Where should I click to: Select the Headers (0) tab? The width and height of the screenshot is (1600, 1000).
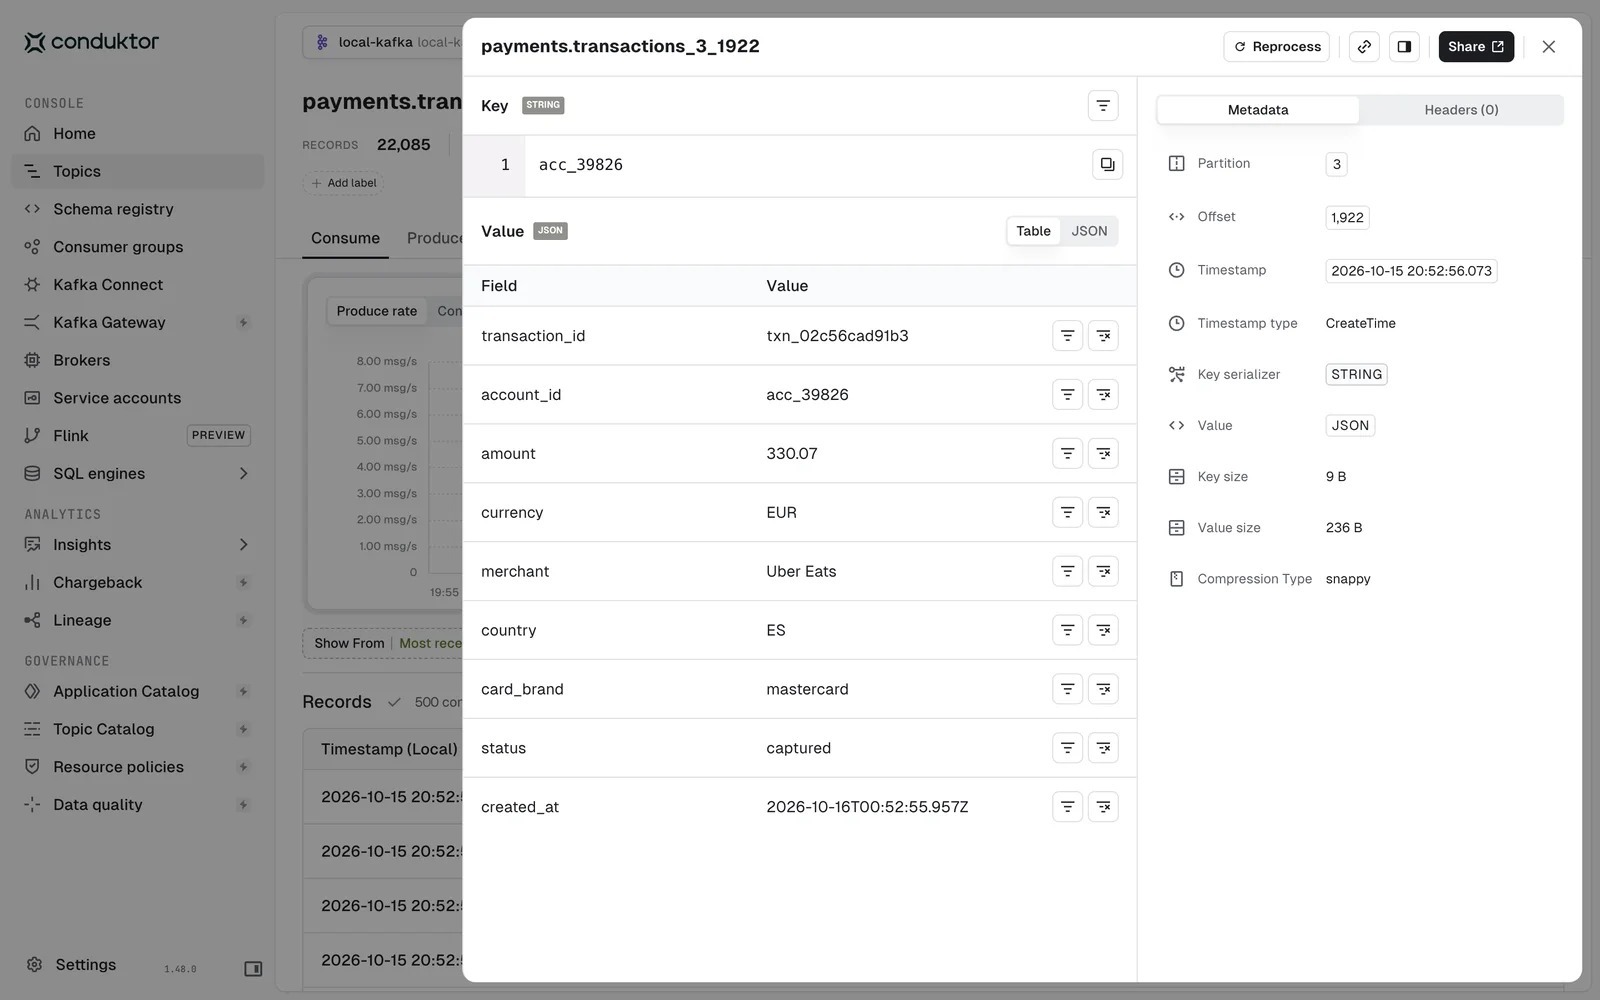[x=1461, y=110]
